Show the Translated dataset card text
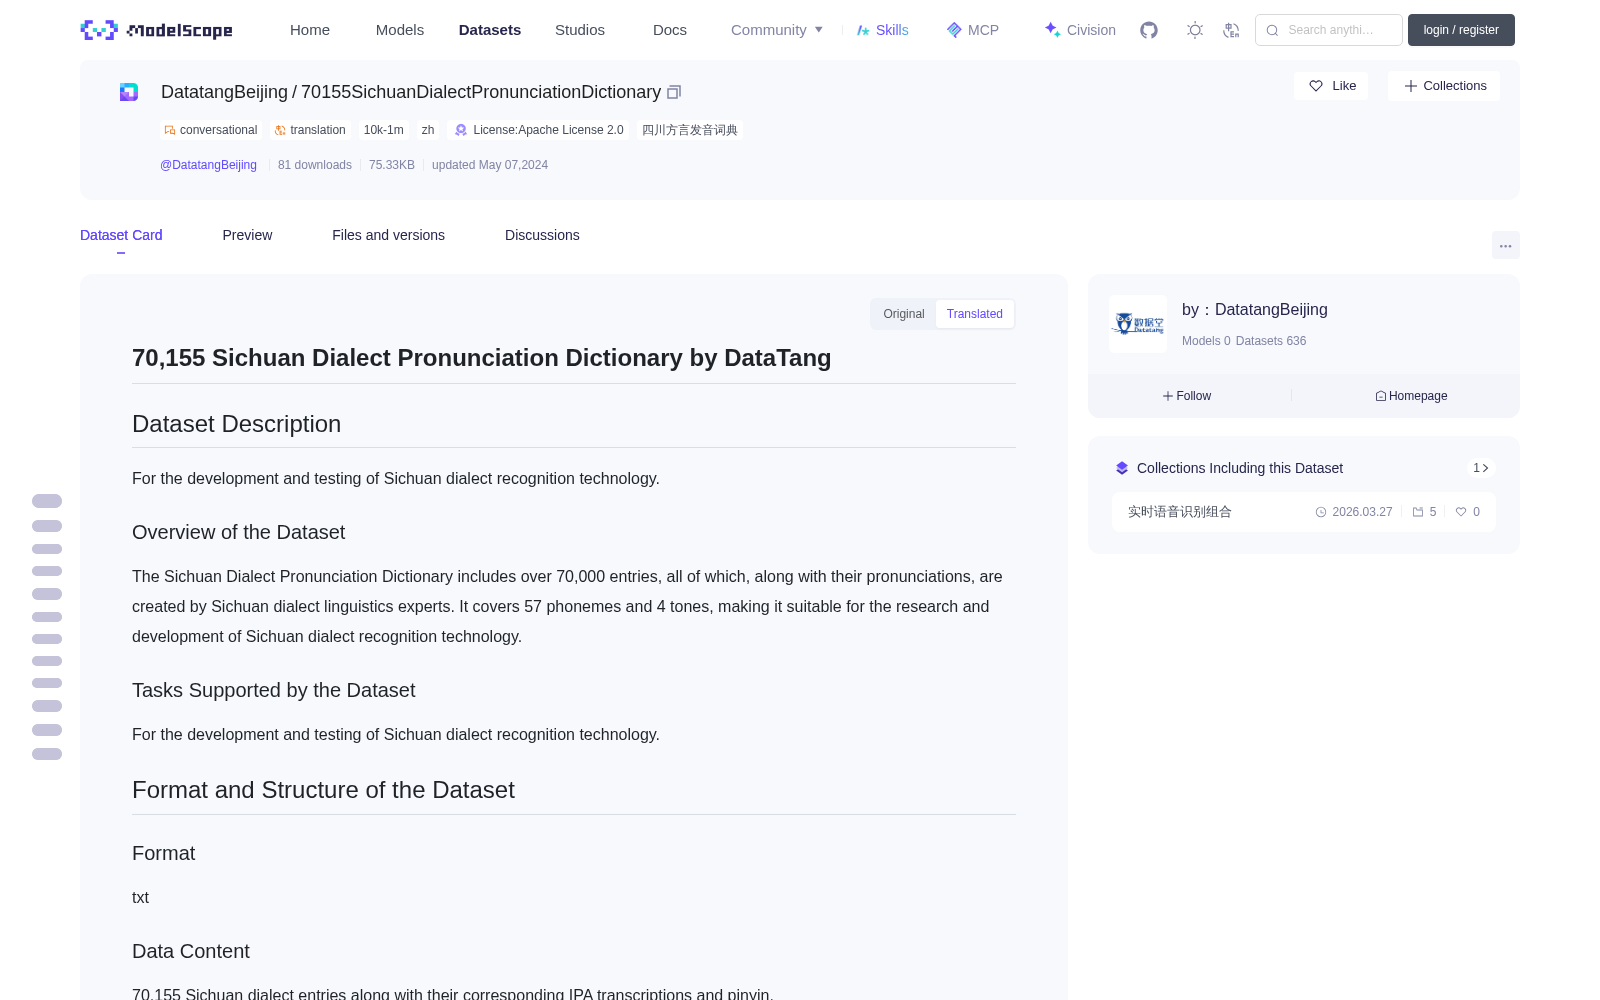 975,314
